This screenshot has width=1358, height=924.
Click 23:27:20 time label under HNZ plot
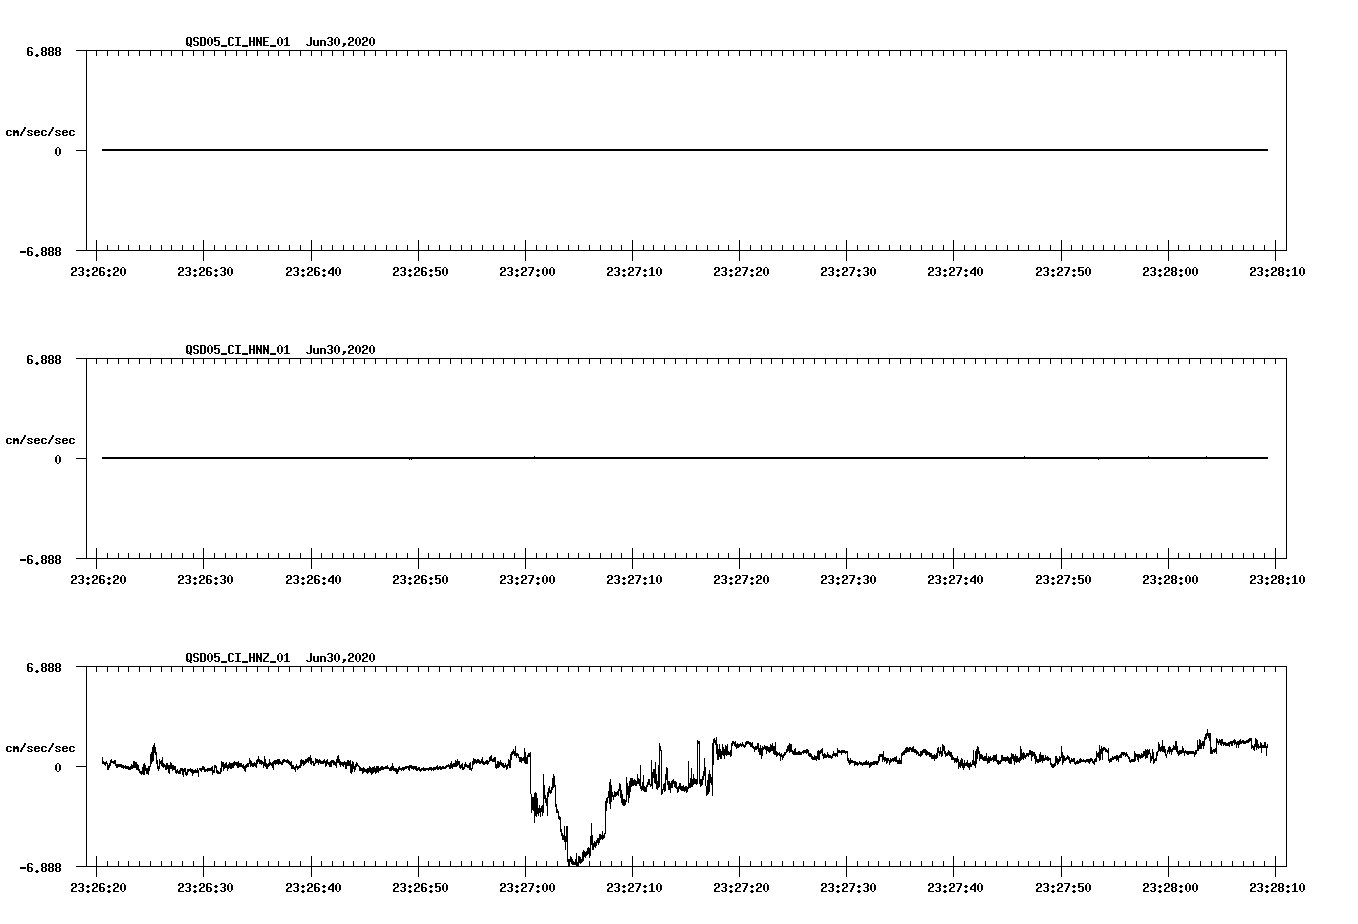pos(741,887)
